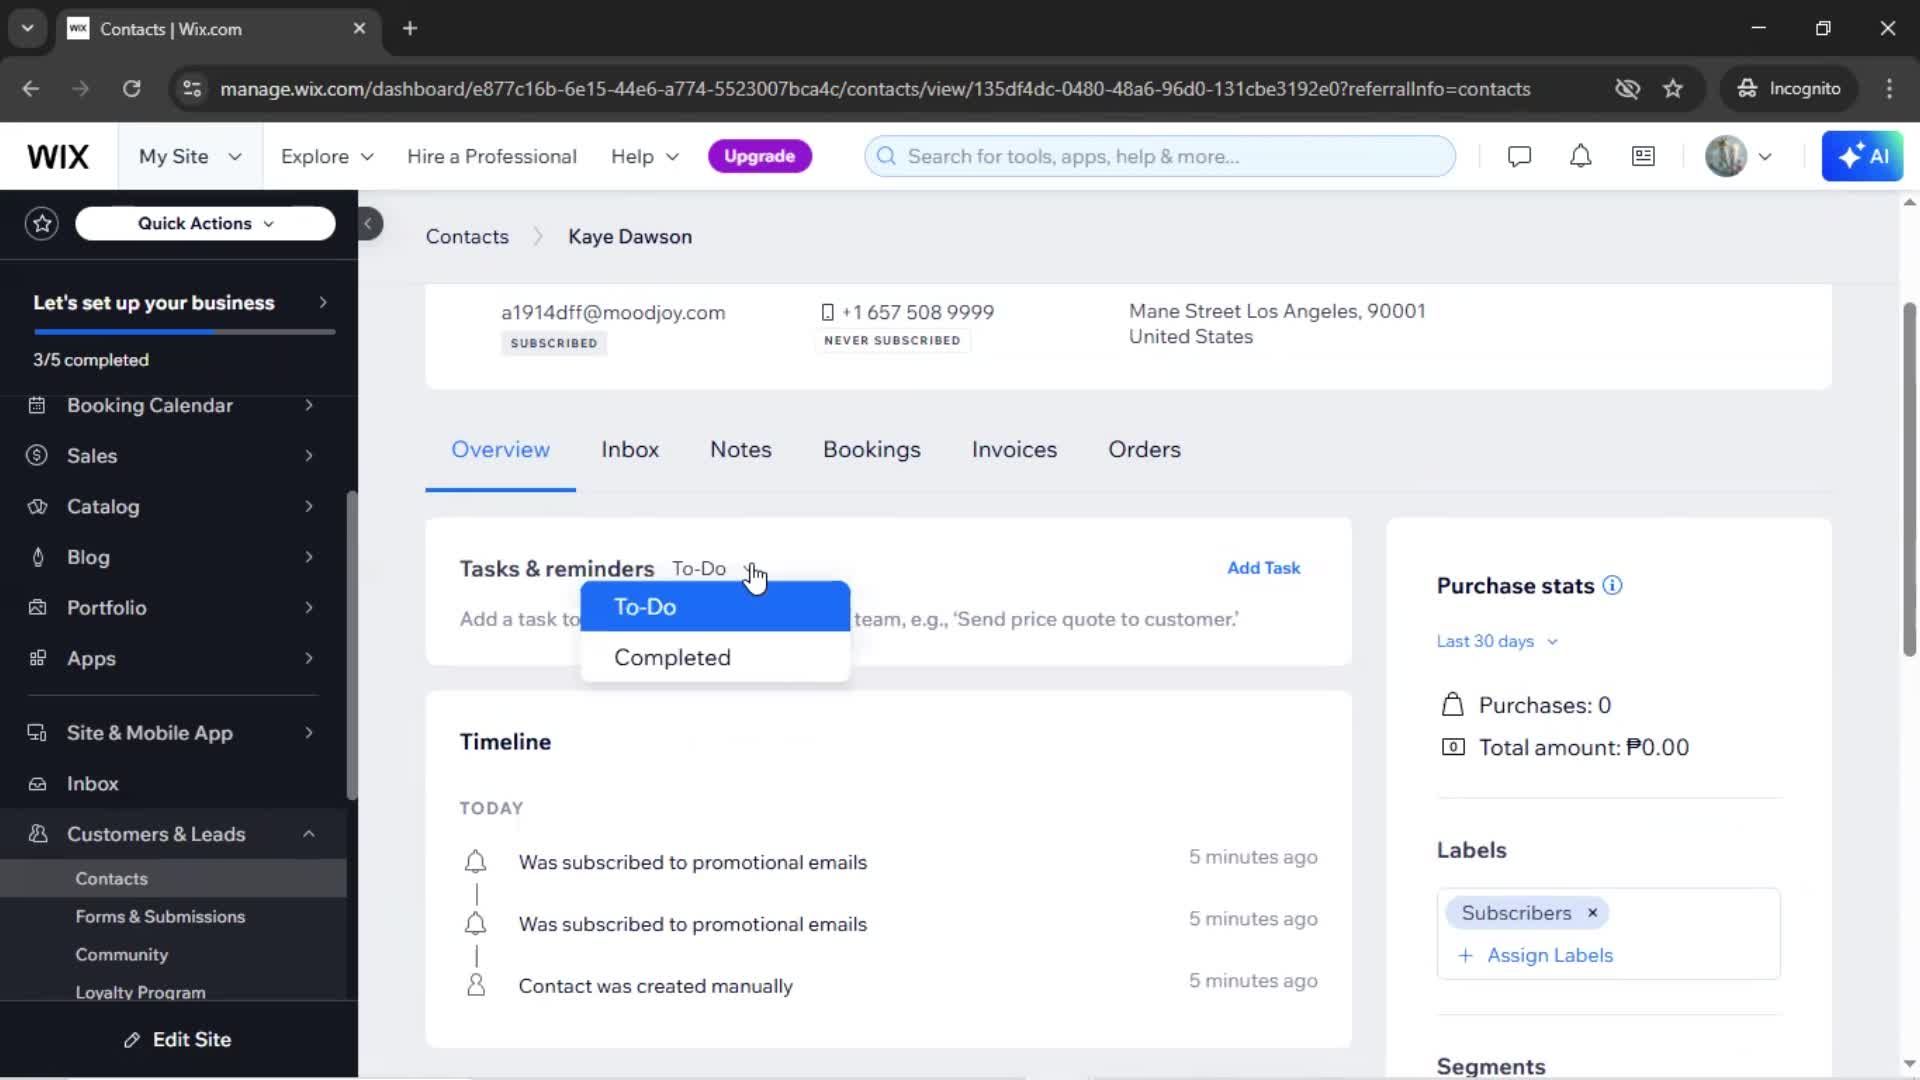Click the Add Task link
The image size is (1920, 1080).
[x=1263, y=567]
